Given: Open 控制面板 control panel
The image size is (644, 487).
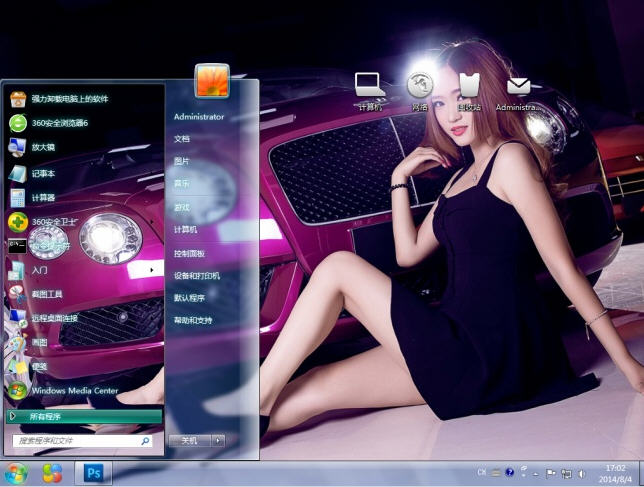Looking at the screenshot, I should pyautogui.click(x=189, y=254).
